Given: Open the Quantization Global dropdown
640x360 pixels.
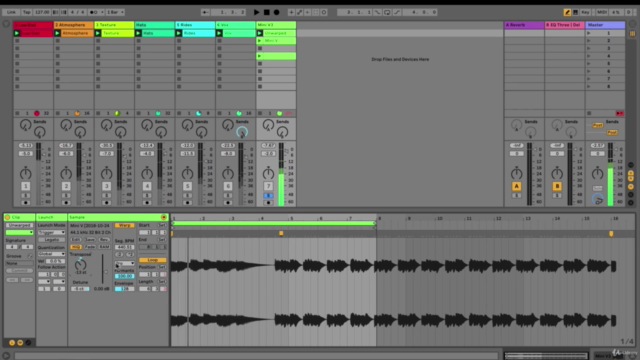Looking at the screenshot, I should point(51,254).
